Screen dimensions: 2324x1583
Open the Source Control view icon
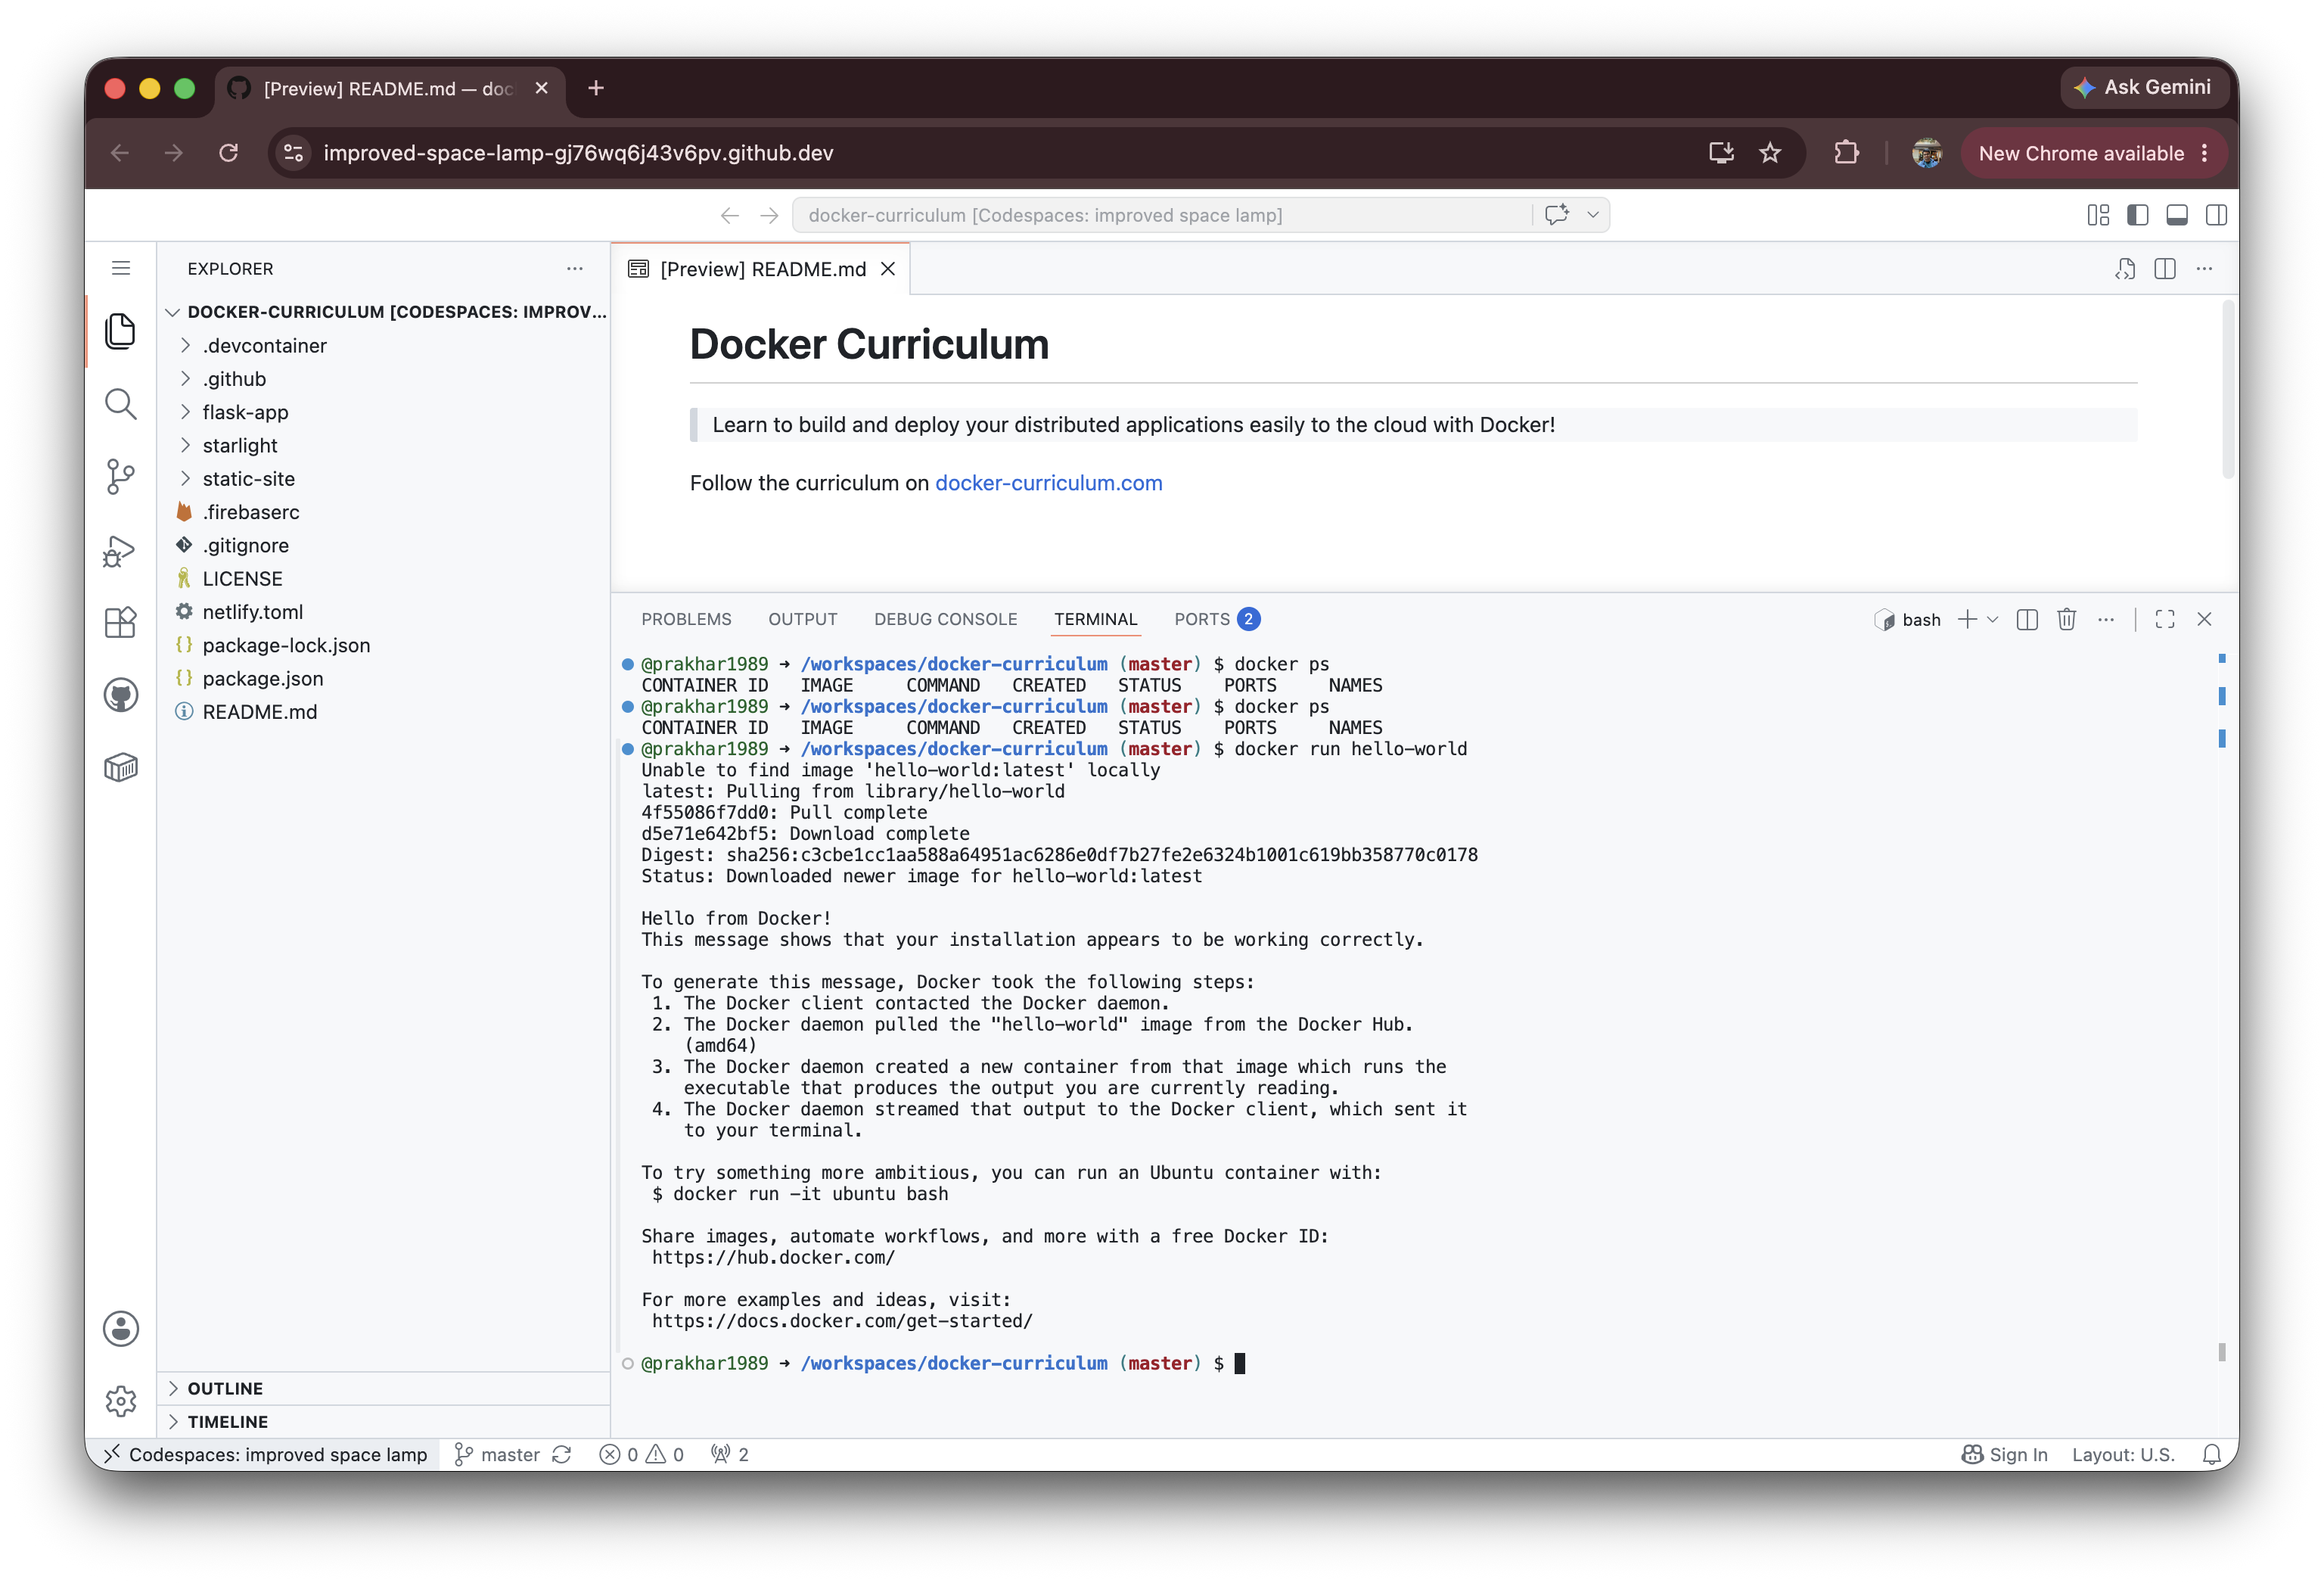(120, 477)
